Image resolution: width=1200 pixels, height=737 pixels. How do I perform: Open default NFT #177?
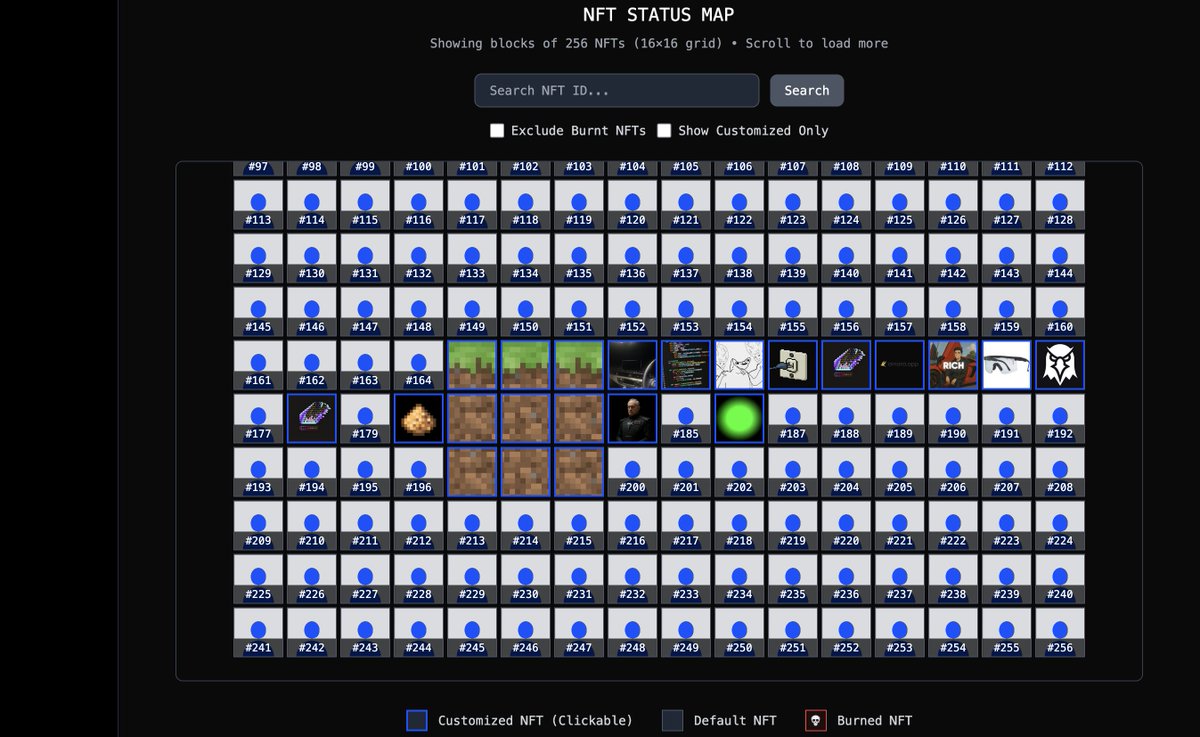(x=258, y=418)
